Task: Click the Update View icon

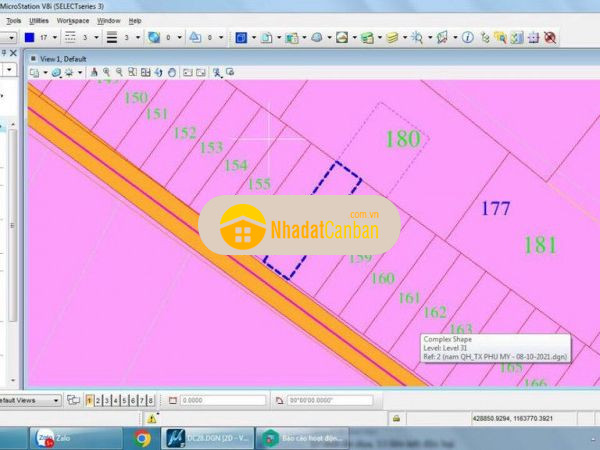Action: [94, 72]
